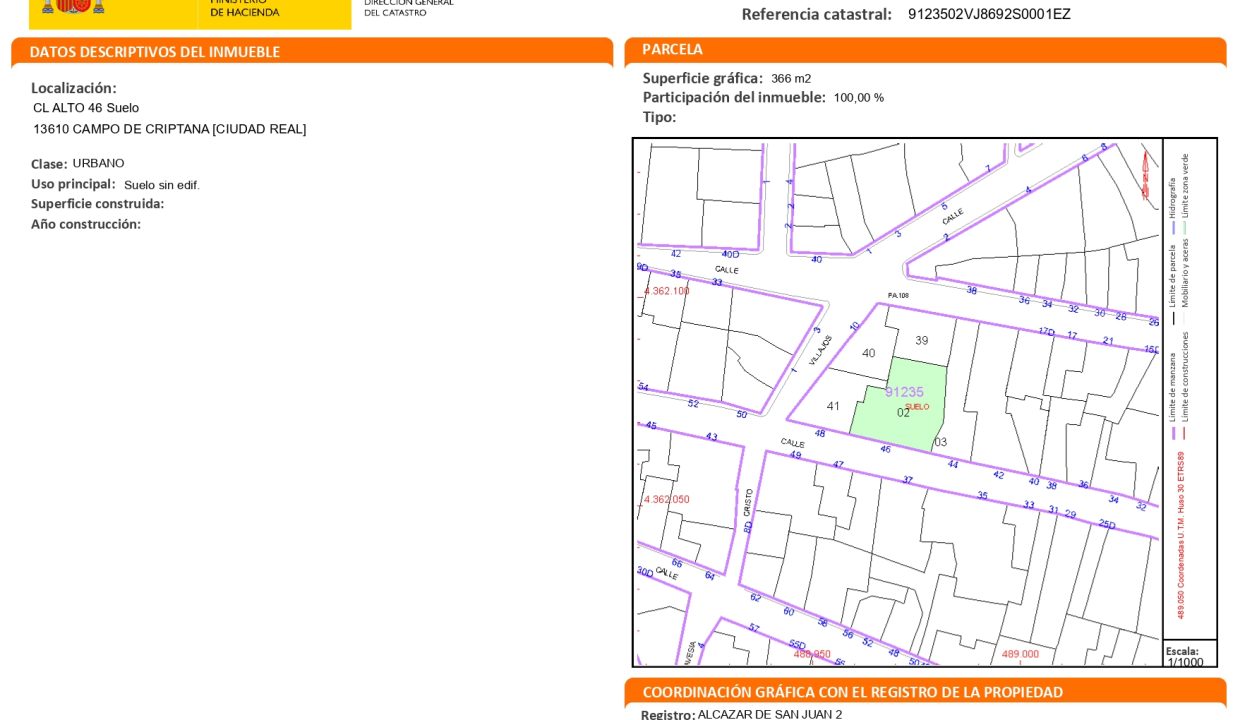Click the Escala 1/1000 scale box
Viewport: 1240px width, 720px height.
point(1187,656)
